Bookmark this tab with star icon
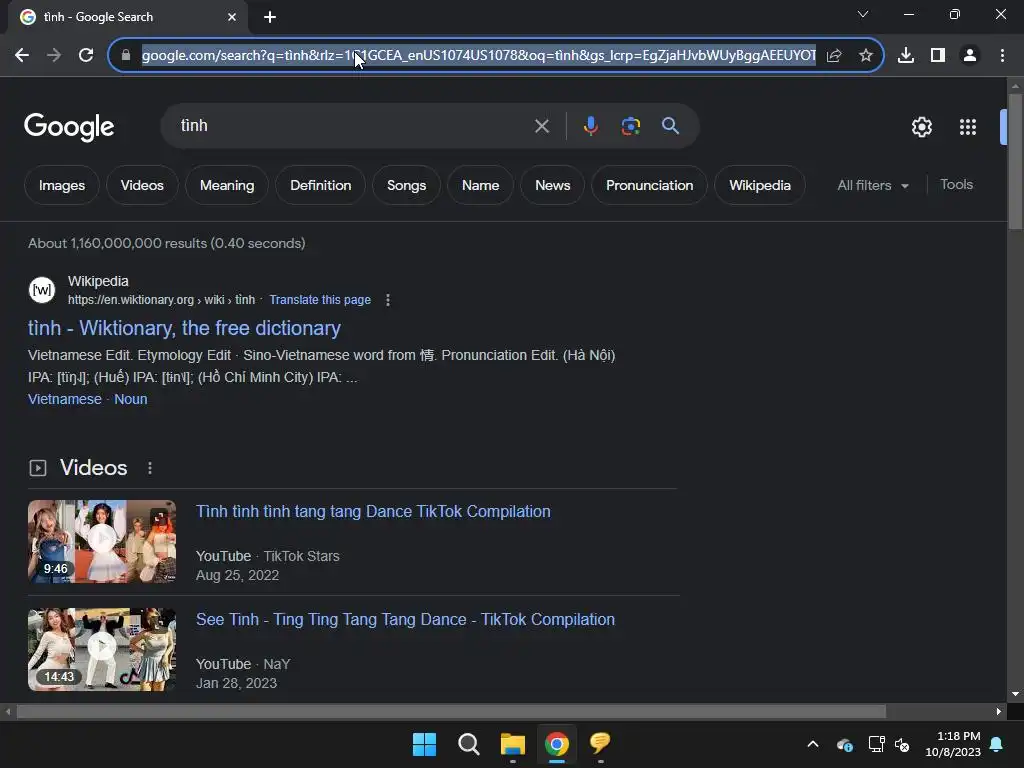 coord(866,56)
